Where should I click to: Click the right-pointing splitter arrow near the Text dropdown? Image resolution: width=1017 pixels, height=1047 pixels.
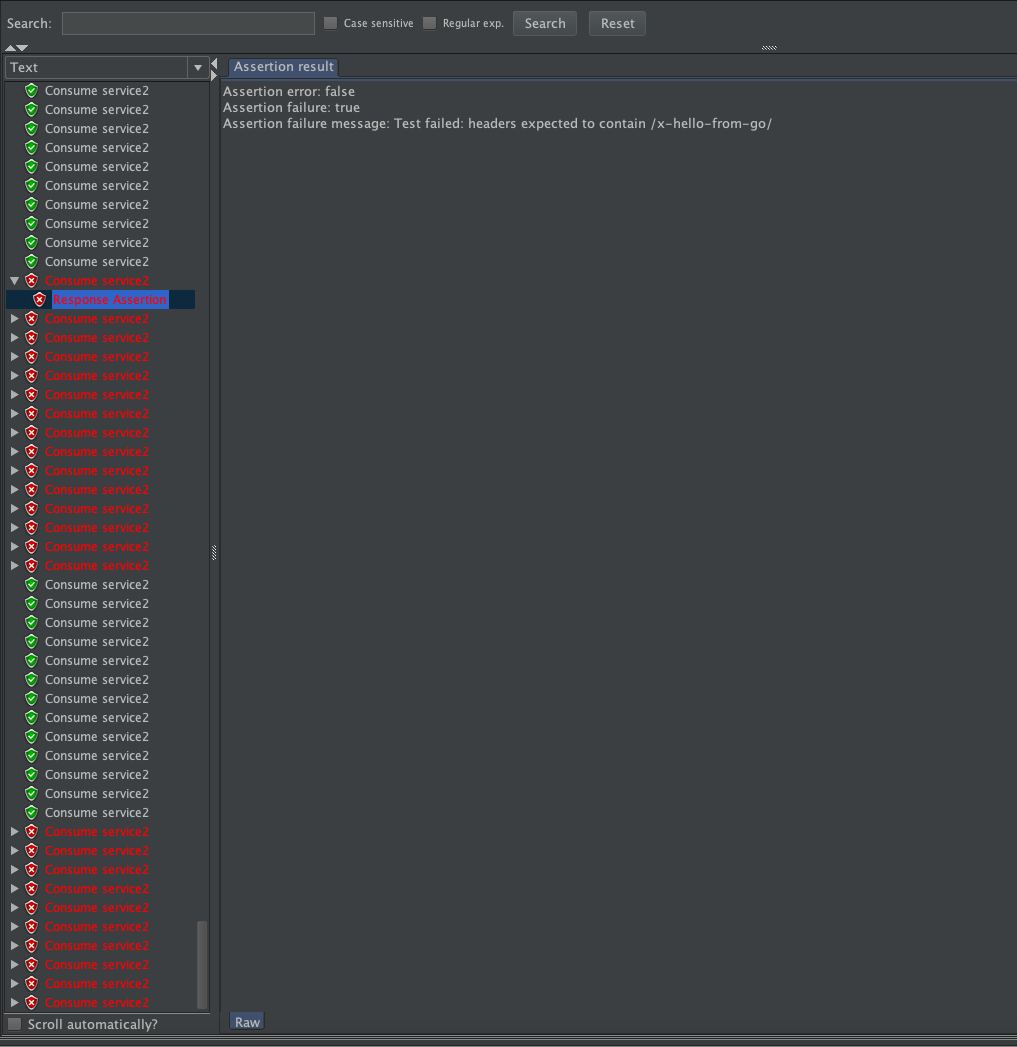pos(214,75)
